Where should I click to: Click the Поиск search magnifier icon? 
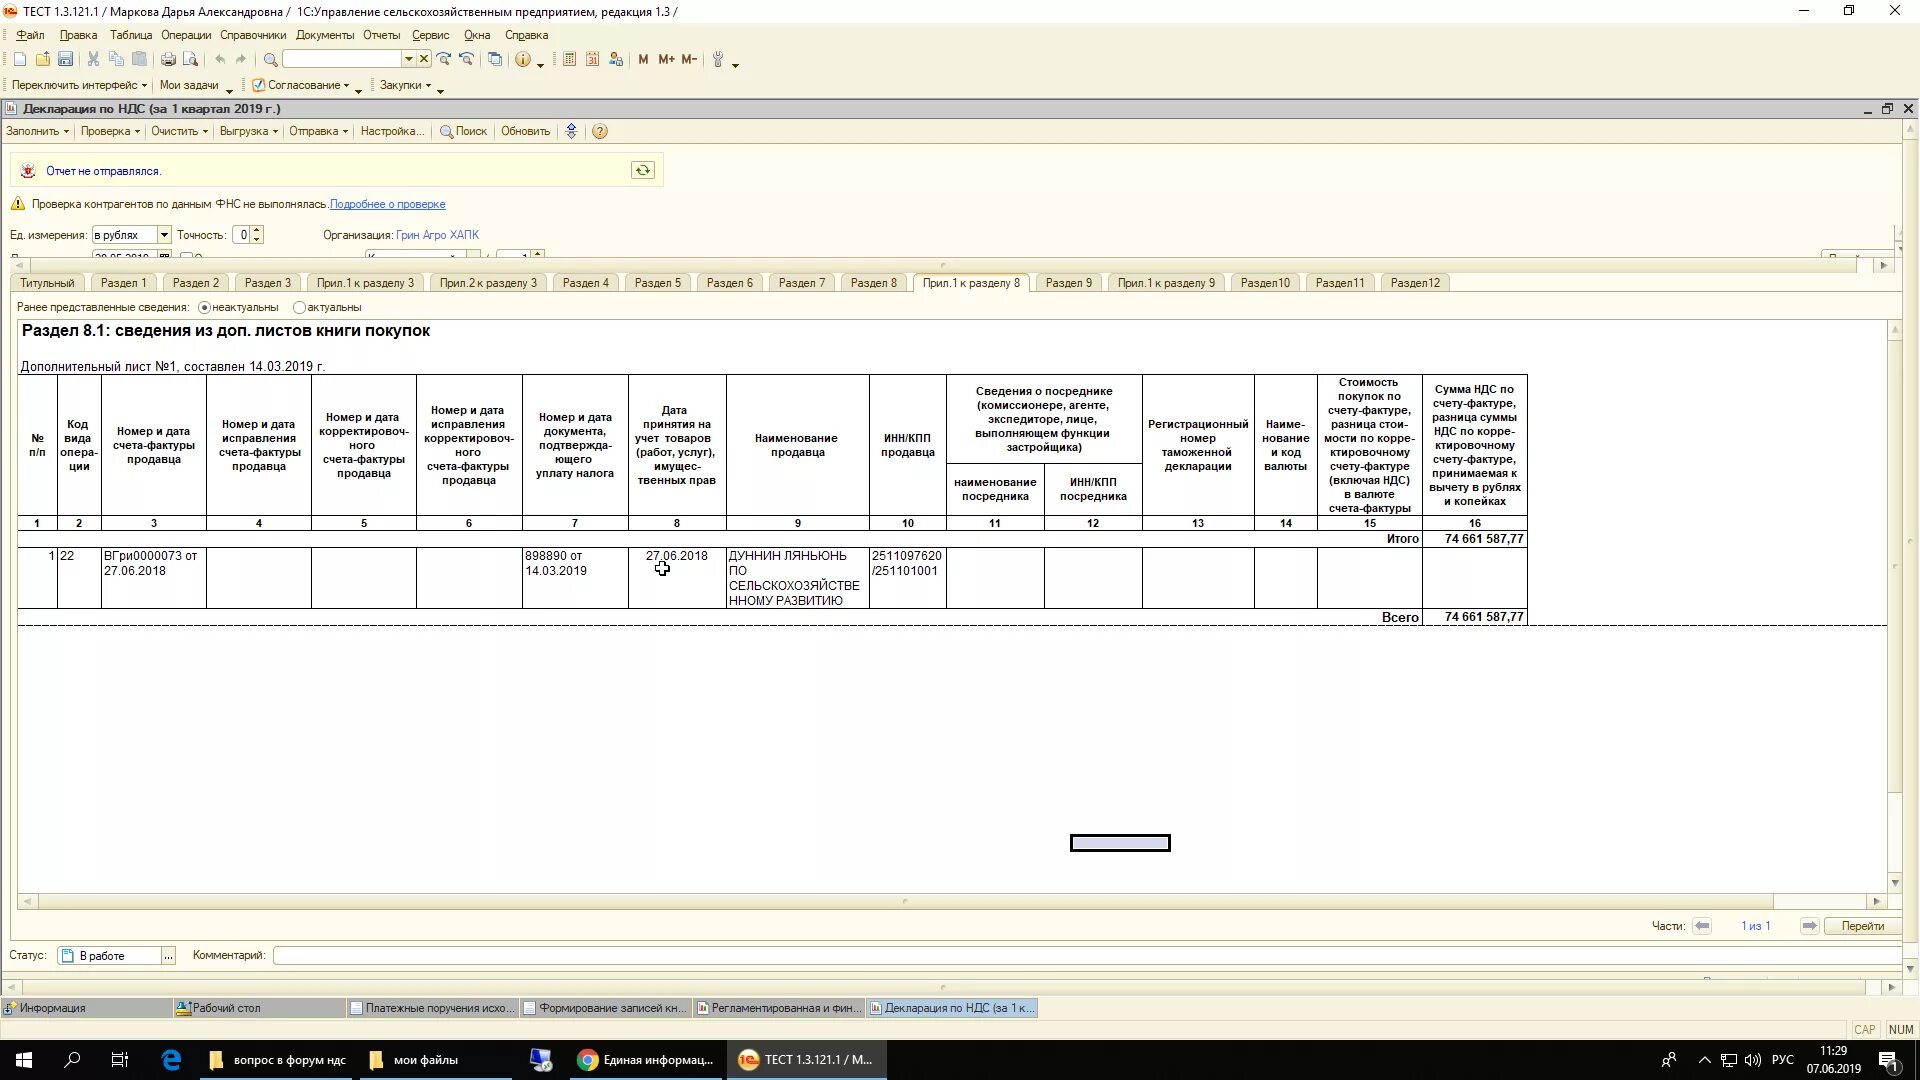444,131
